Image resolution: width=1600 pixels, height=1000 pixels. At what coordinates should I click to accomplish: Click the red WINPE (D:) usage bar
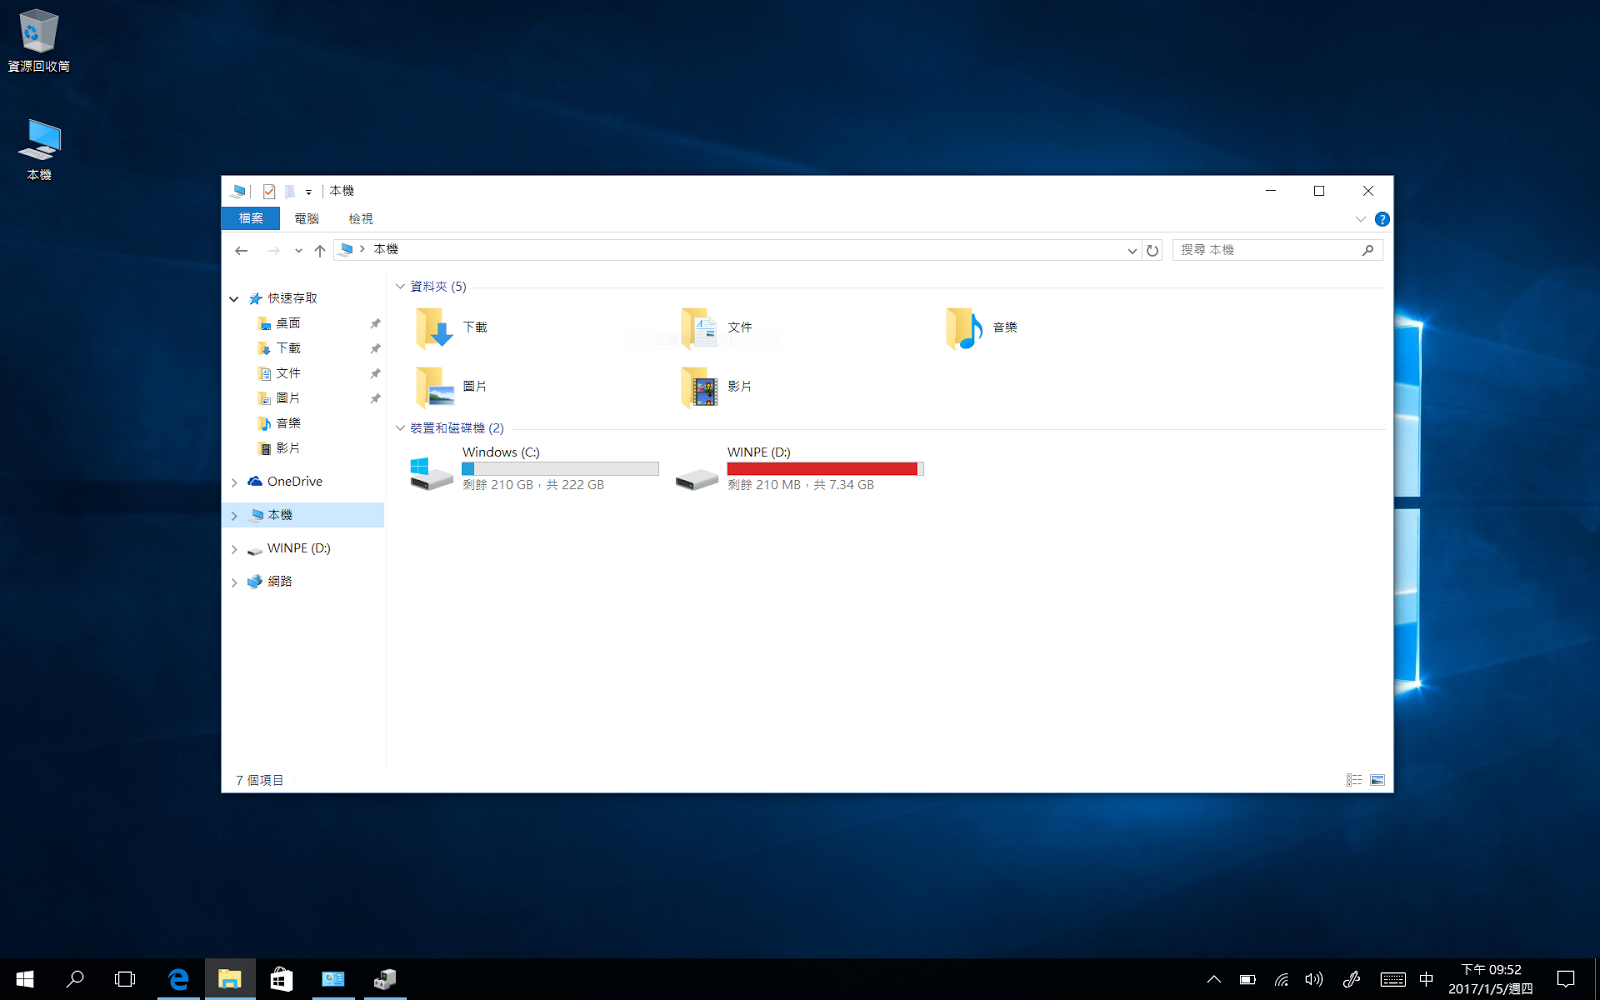pyautogui.click(x=825, y=469)
